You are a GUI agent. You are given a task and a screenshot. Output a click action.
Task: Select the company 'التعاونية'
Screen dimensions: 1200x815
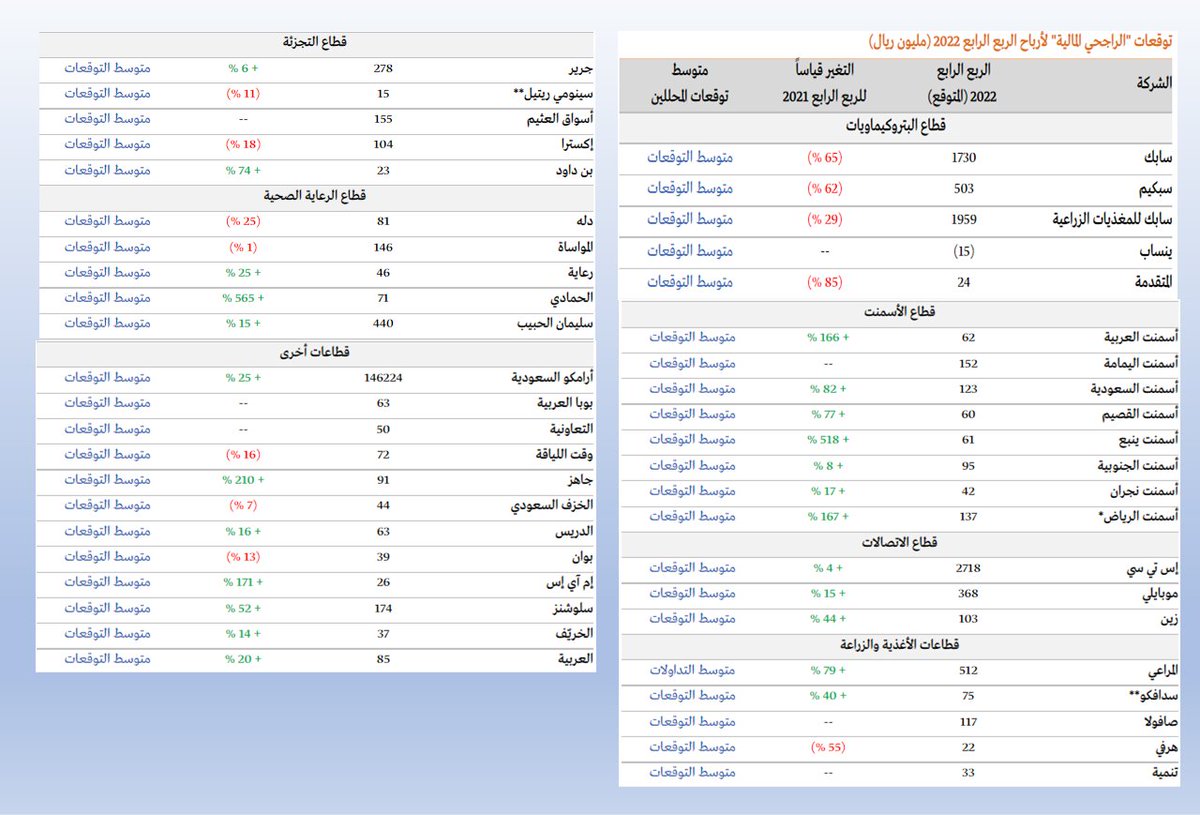click(x=570, y=429)
